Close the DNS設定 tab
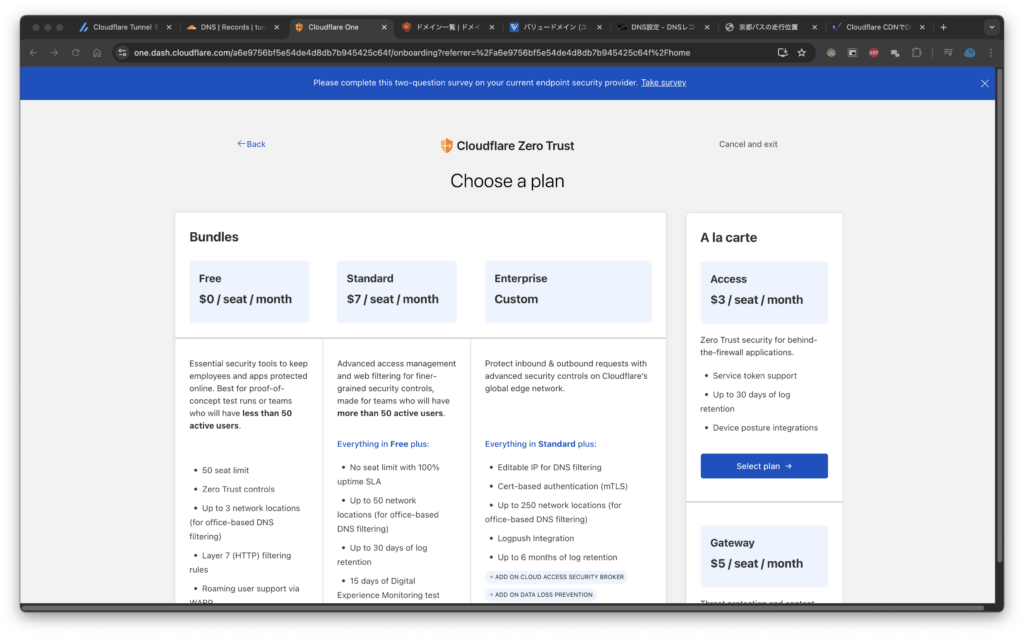 click(707, 27)
